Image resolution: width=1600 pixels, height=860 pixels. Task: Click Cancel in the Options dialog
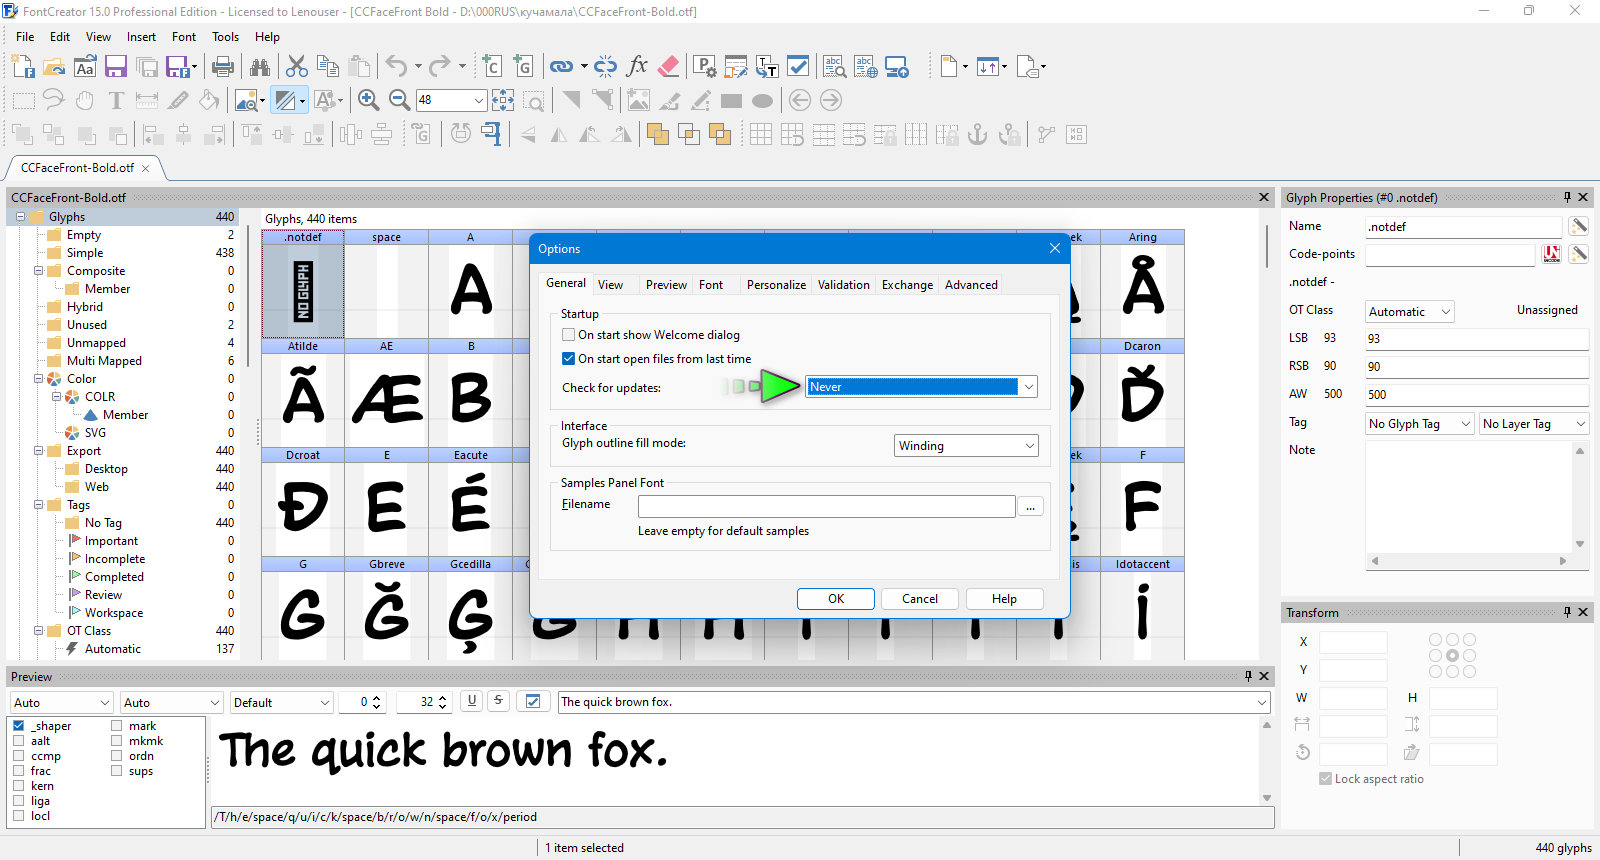tap(920, 599)
